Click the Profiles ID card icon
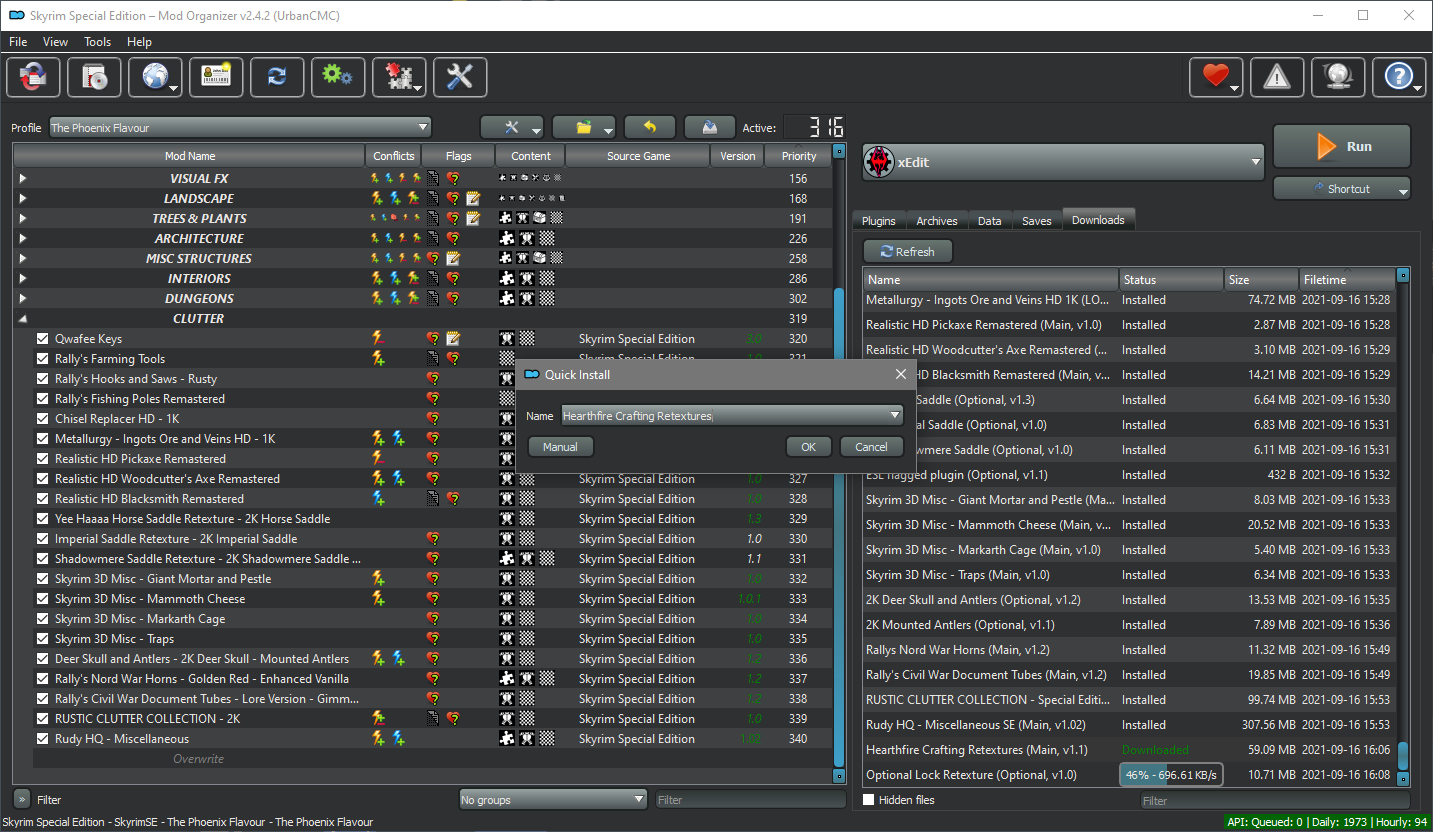The width and height of the screenshot is (1433, 832). click(x=216, y=77)
